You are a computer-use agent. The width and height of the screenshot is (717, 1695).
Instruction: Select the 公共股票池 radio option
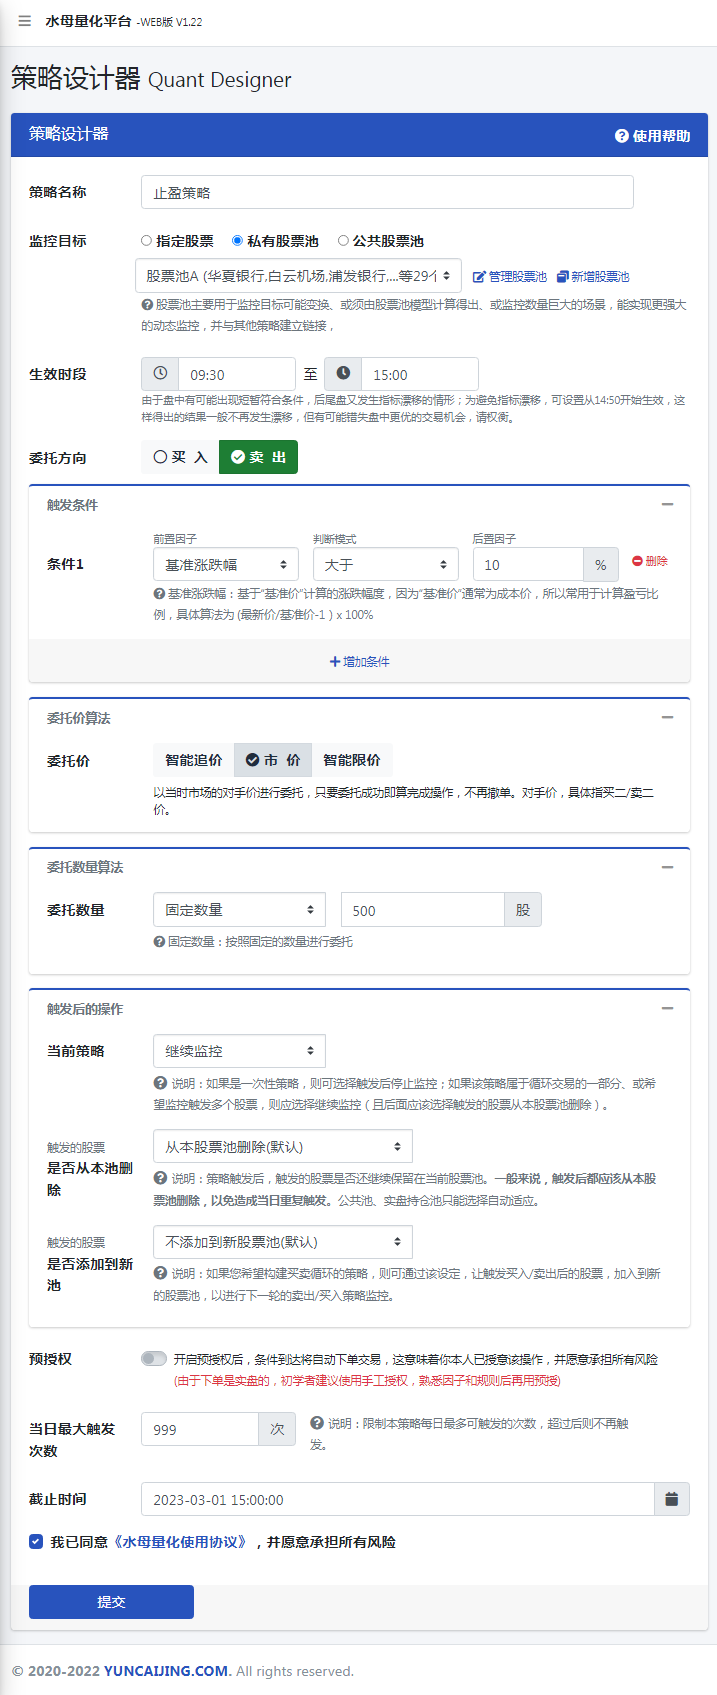tap(343, 241)
